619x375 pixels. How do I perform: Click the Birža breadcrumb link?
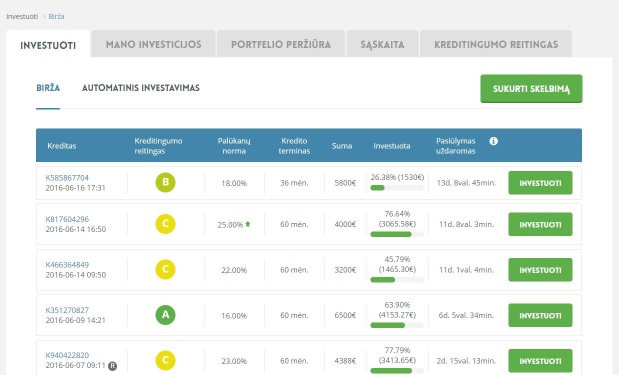pos(56,16)
